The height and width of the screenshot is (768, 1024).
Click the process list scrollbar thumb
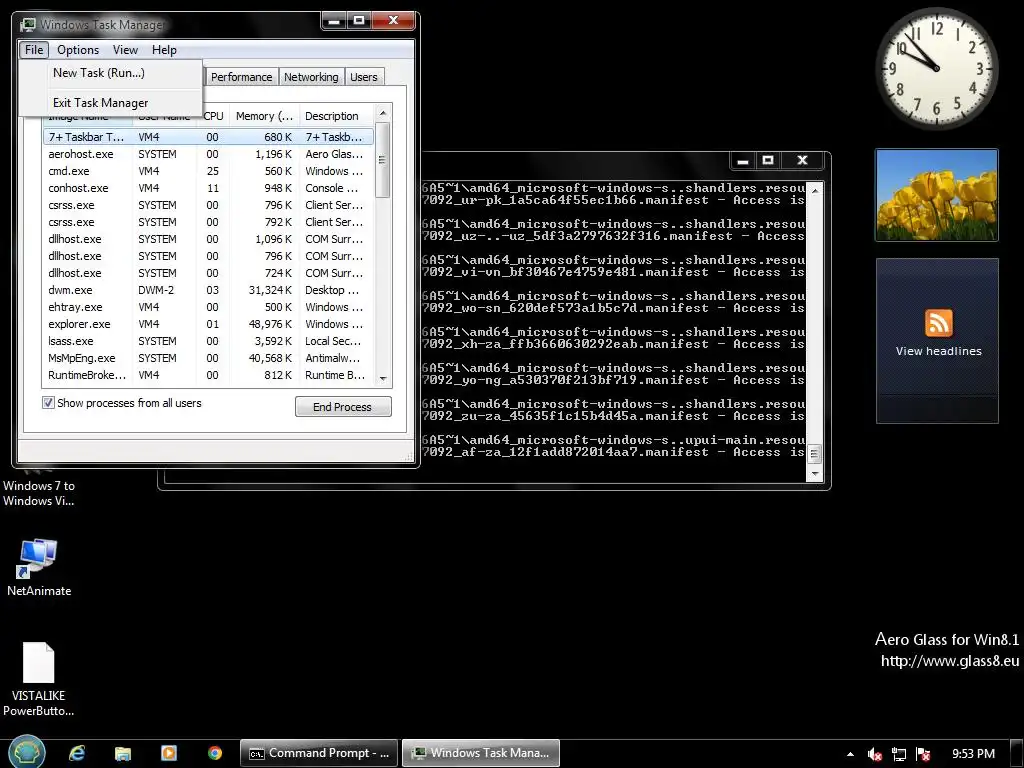(x=383, y=161)
